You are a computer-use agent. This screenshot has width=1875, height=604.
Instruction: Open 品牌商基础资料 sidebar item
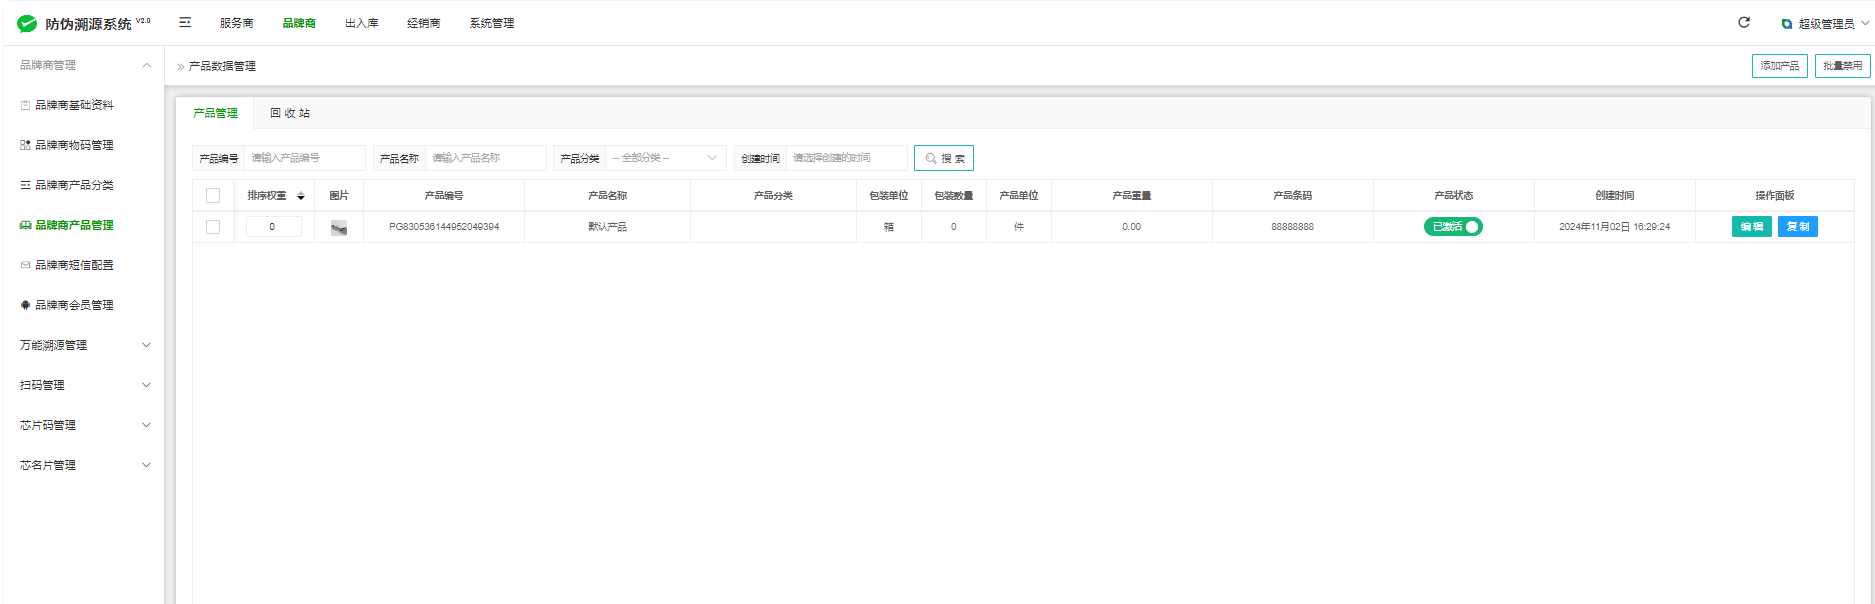pos(74,105)
